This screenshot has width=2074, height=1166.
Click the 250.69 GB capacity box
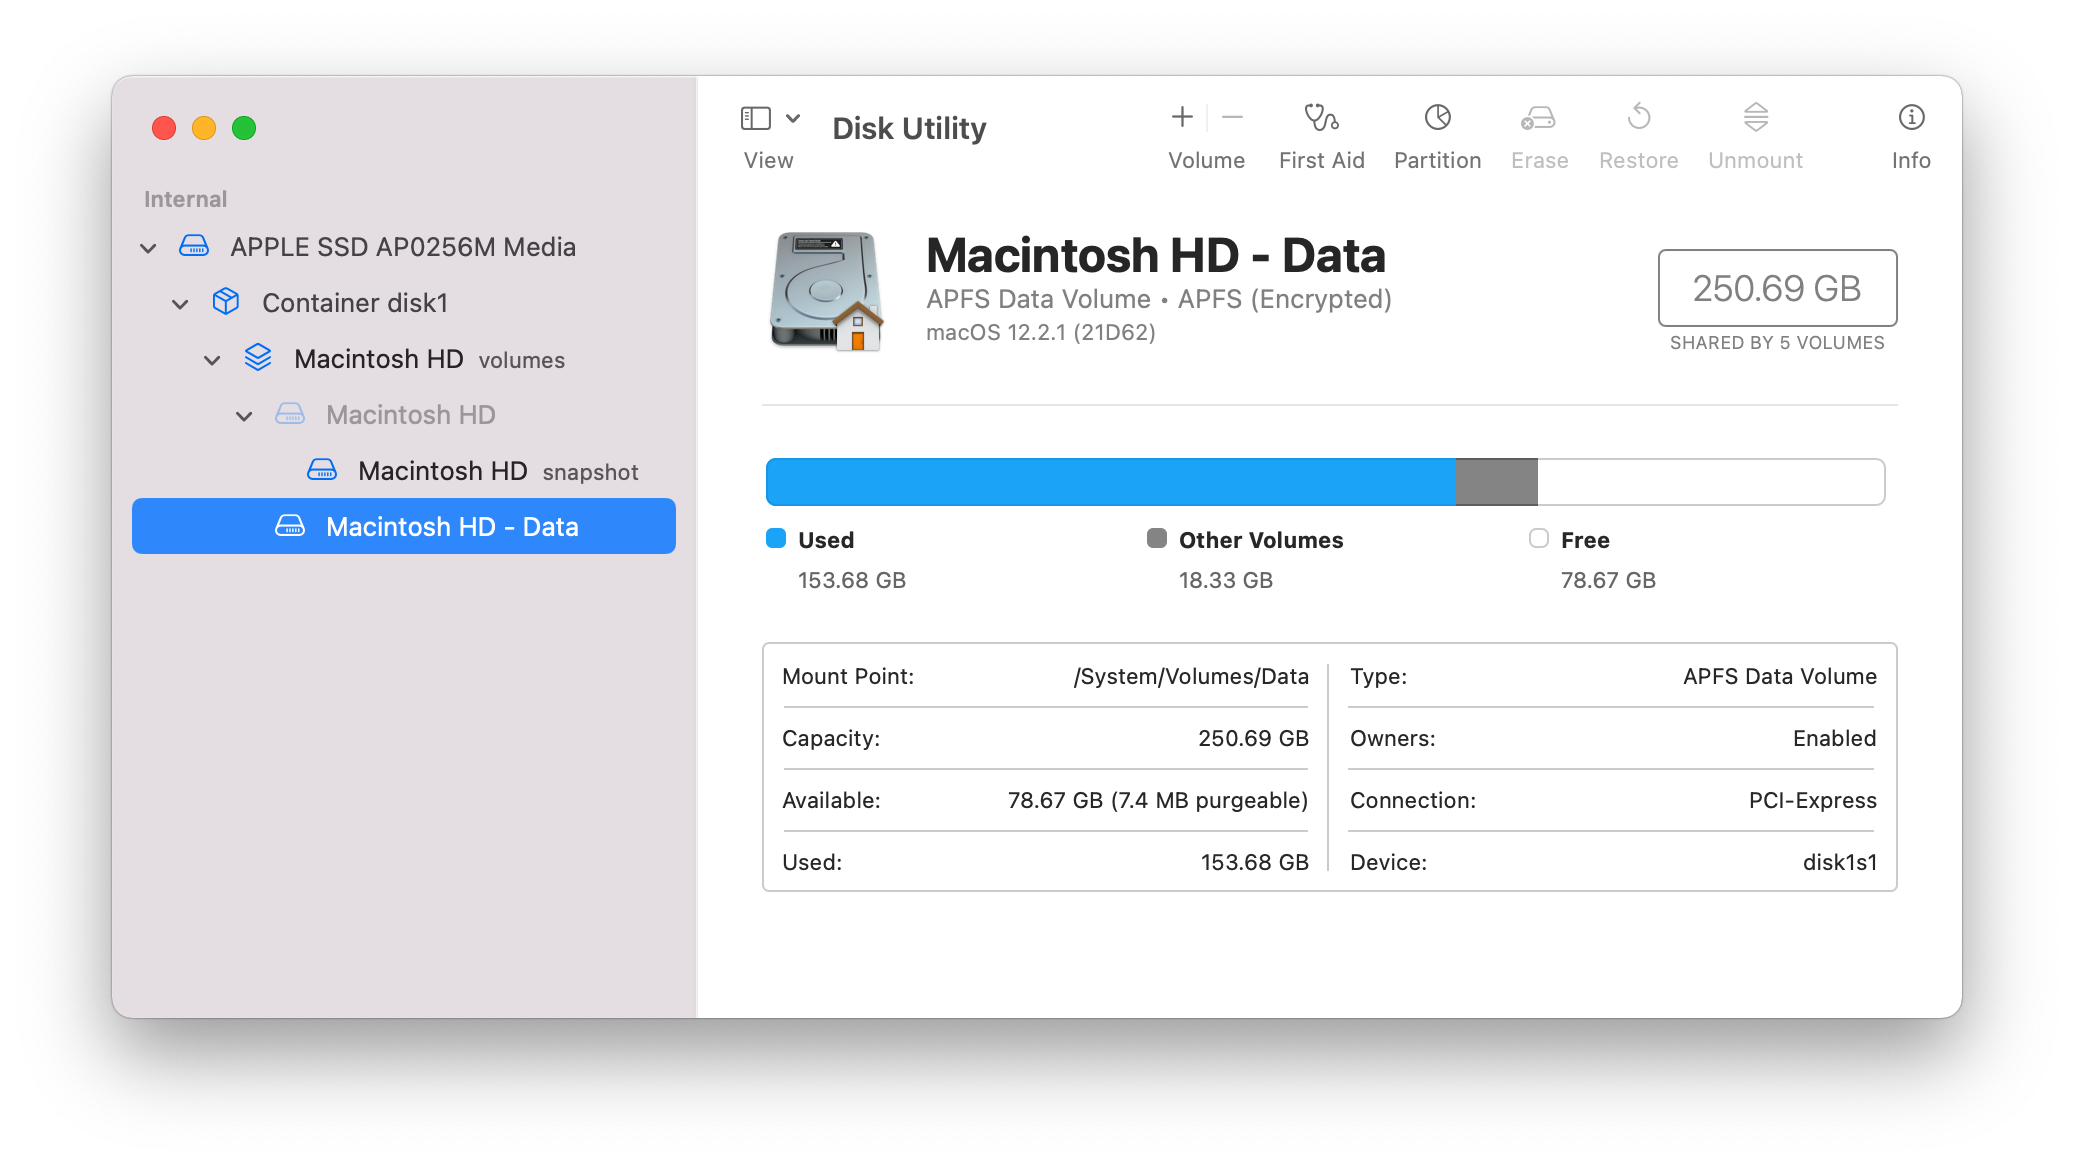pyautogui.click(x=1777, y=288)
